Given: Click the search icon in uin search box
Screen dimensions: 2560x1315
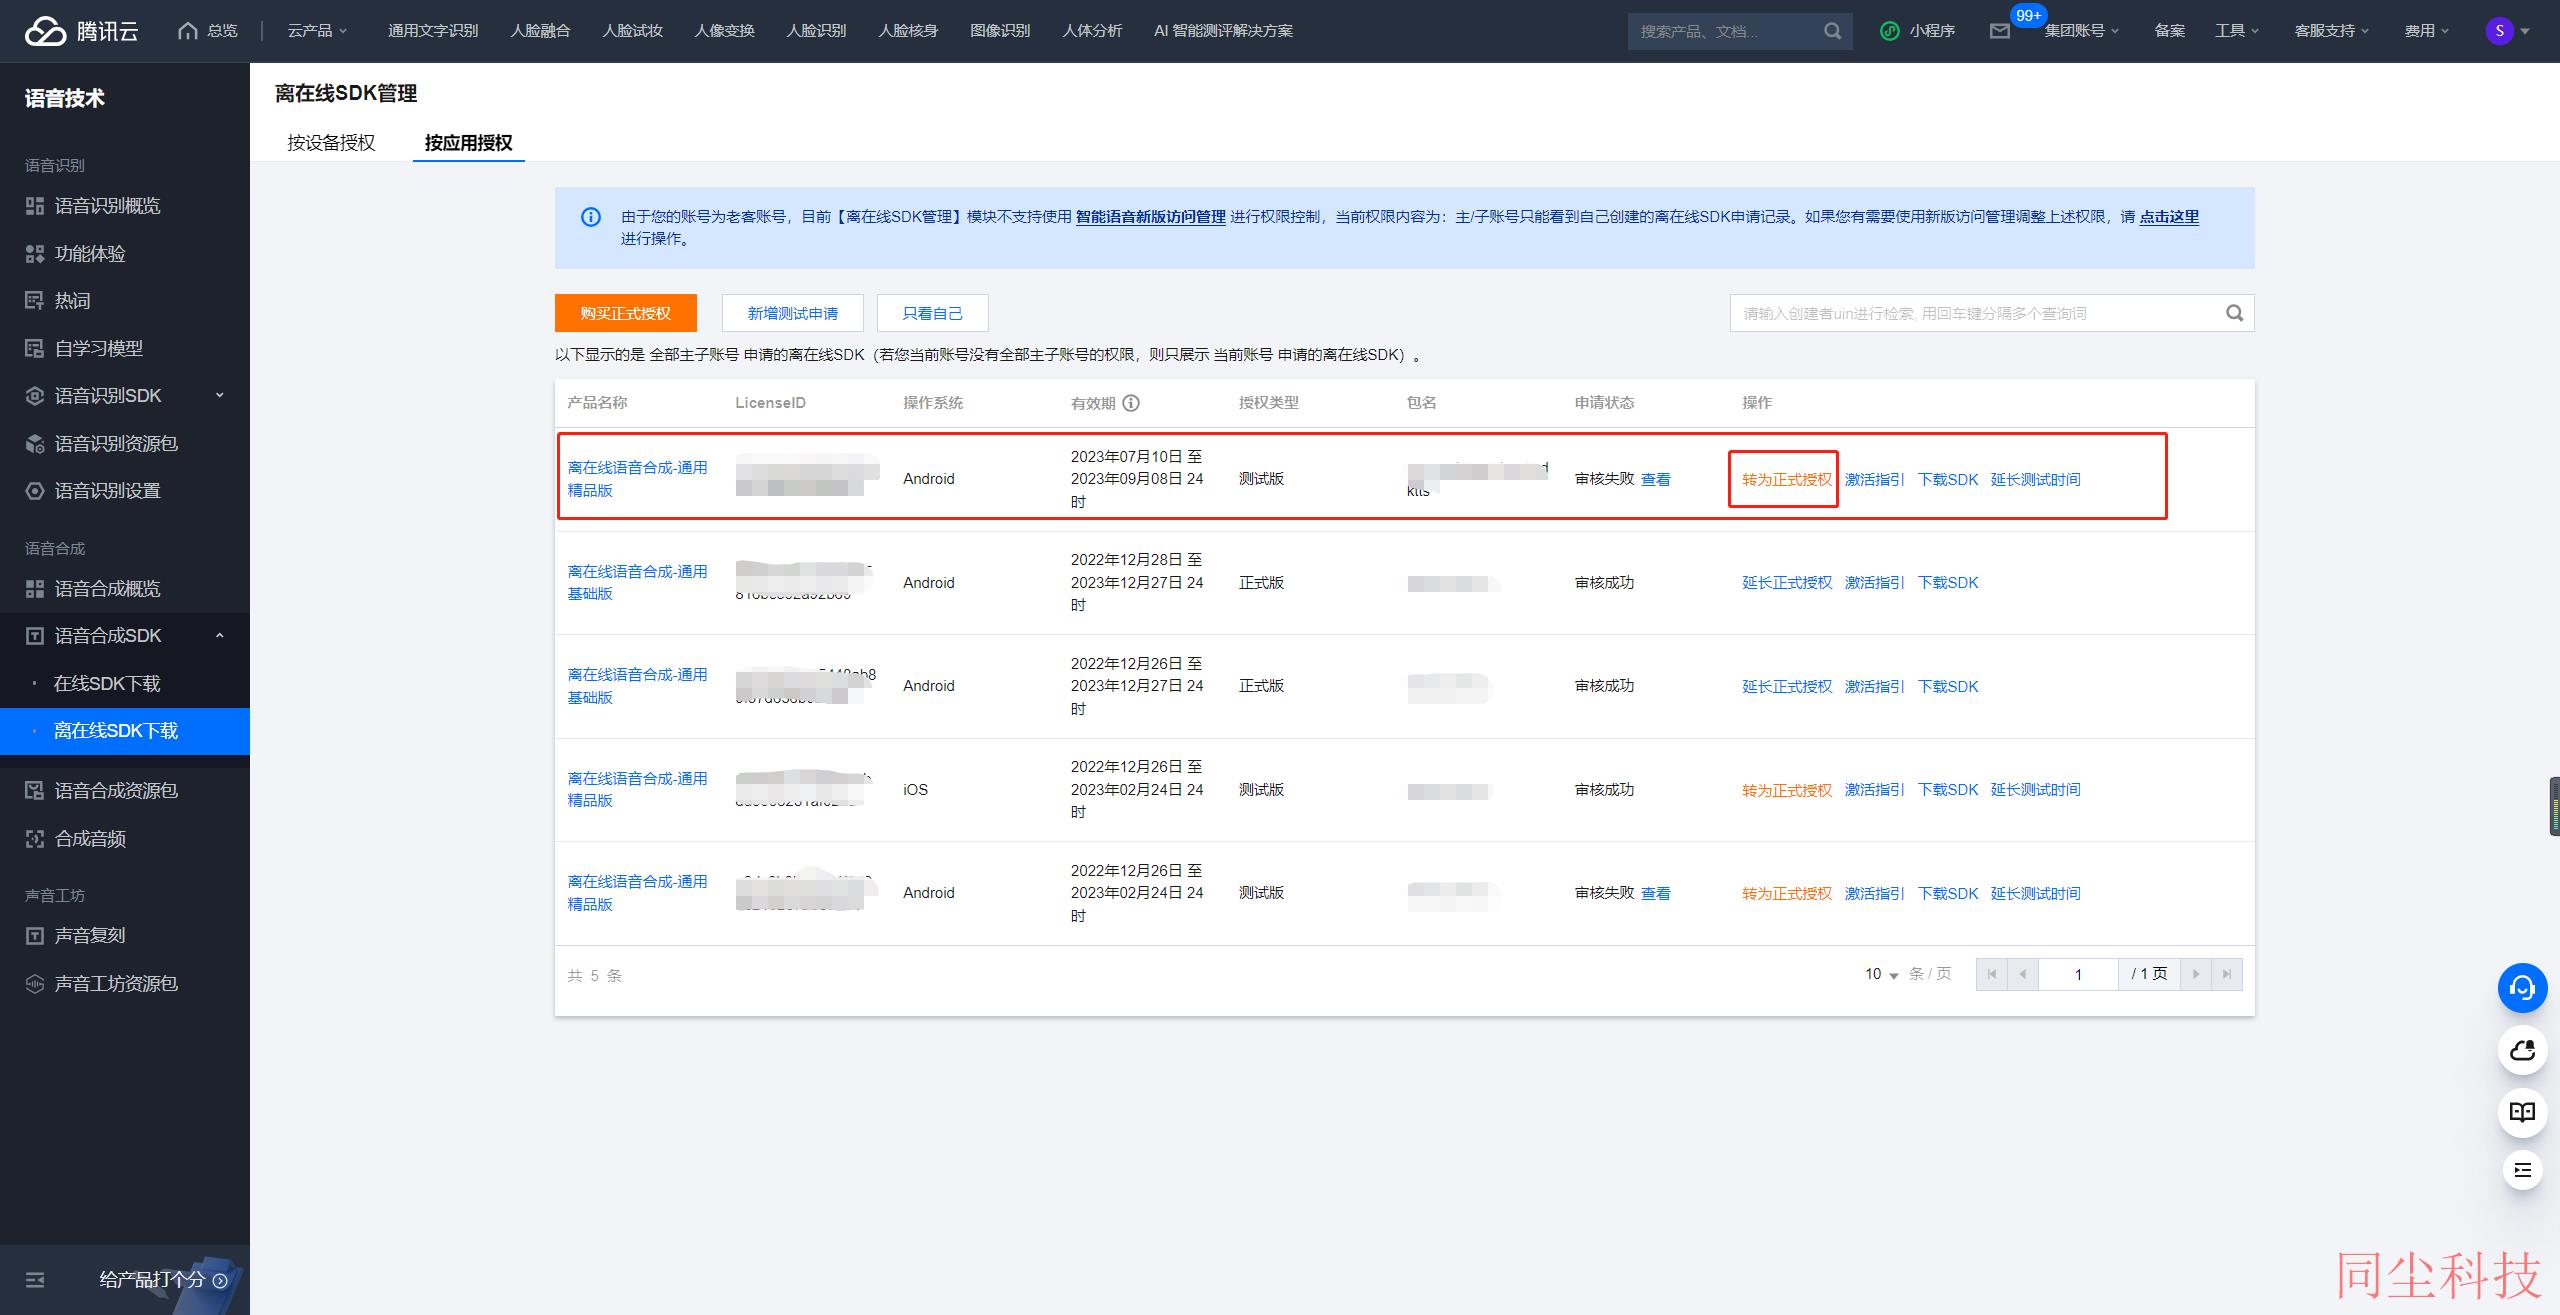Looking at the screenshot, I should click(2234, 313).
